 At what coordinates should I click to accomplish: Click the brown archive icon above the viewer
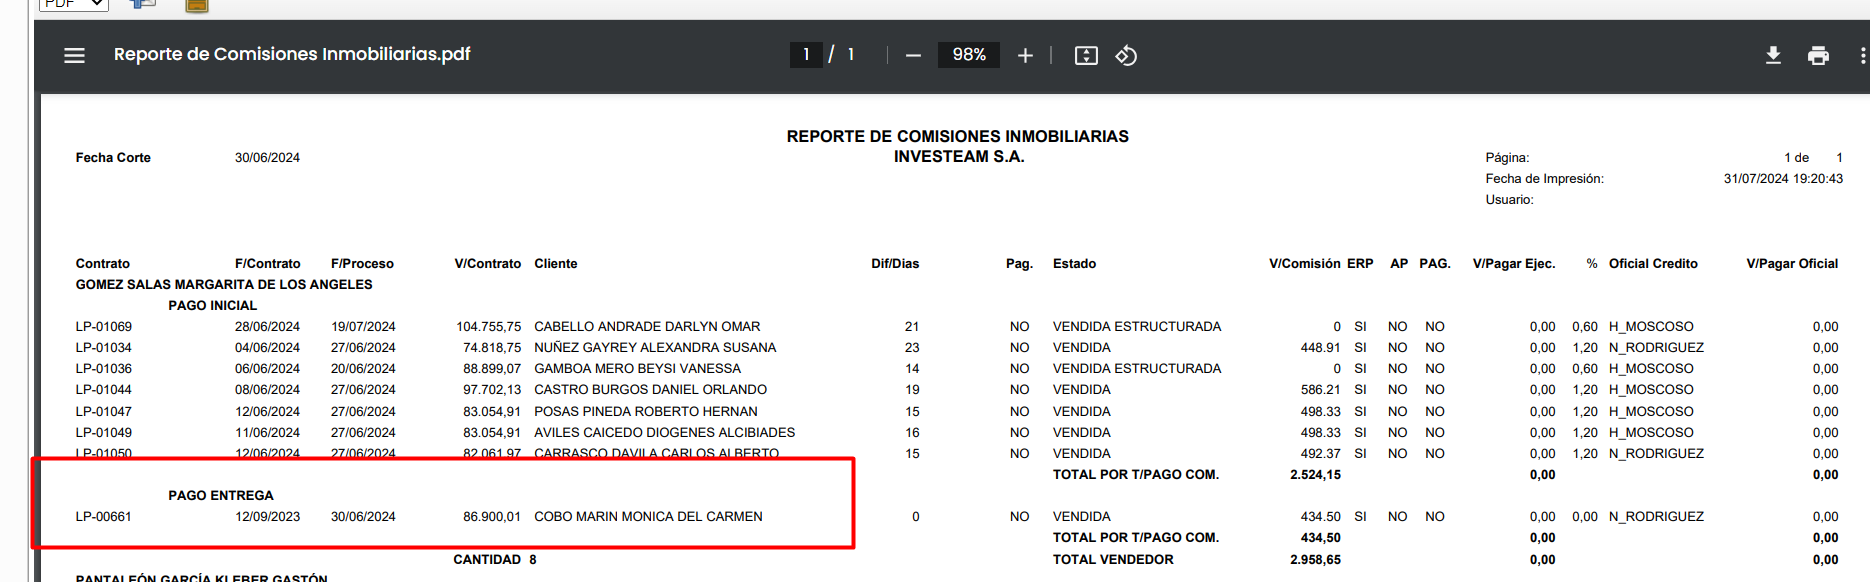pos(197,5)
